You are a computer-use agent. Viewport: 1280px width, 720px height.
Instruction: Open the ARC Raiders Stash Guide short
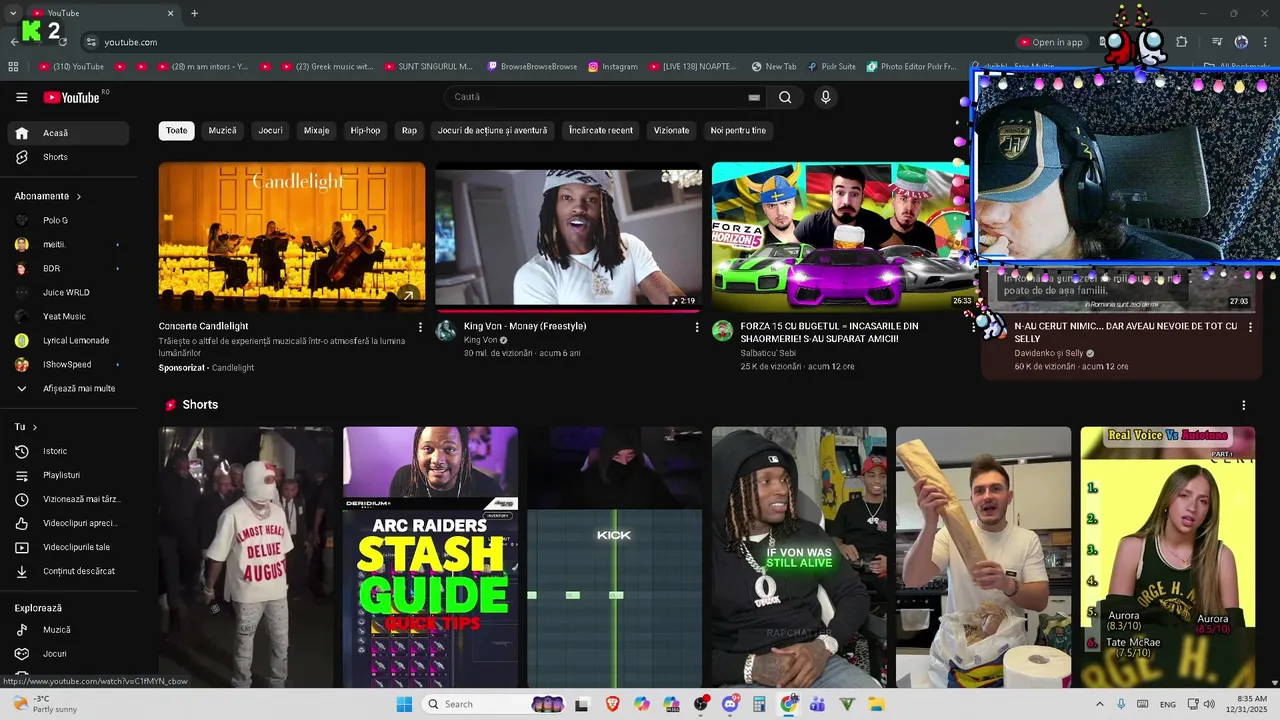[x=430, y=557]
